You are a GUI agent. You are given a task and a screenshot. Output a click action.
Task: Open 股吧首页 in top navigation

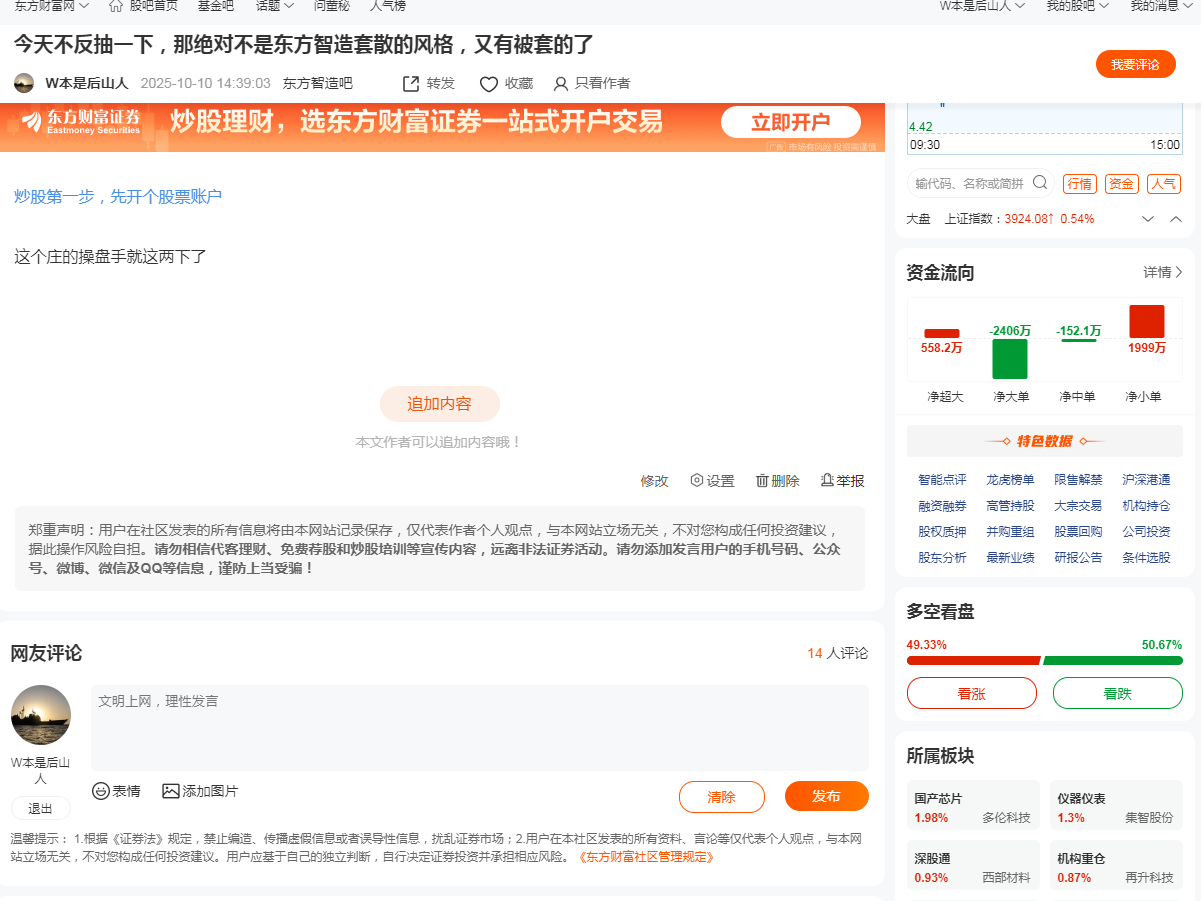click(154, 6)
